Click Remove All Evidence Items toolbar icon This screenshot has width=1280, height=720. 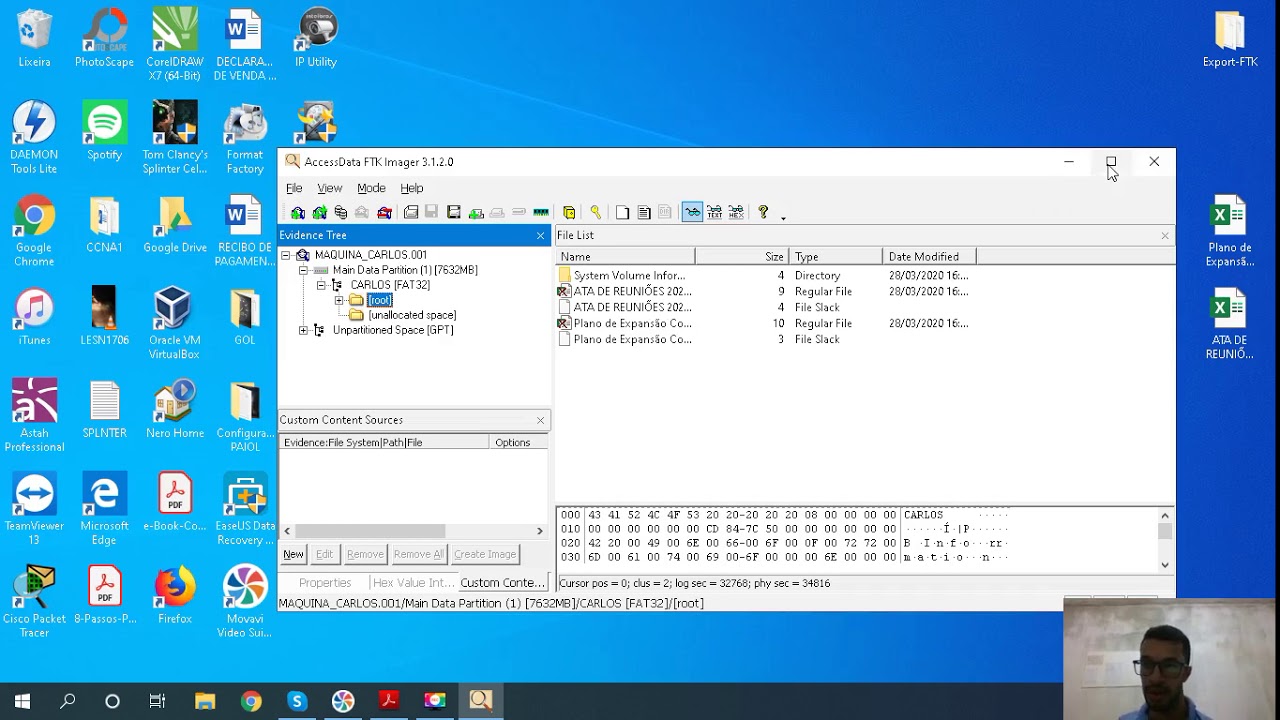[x=384, y=212]
